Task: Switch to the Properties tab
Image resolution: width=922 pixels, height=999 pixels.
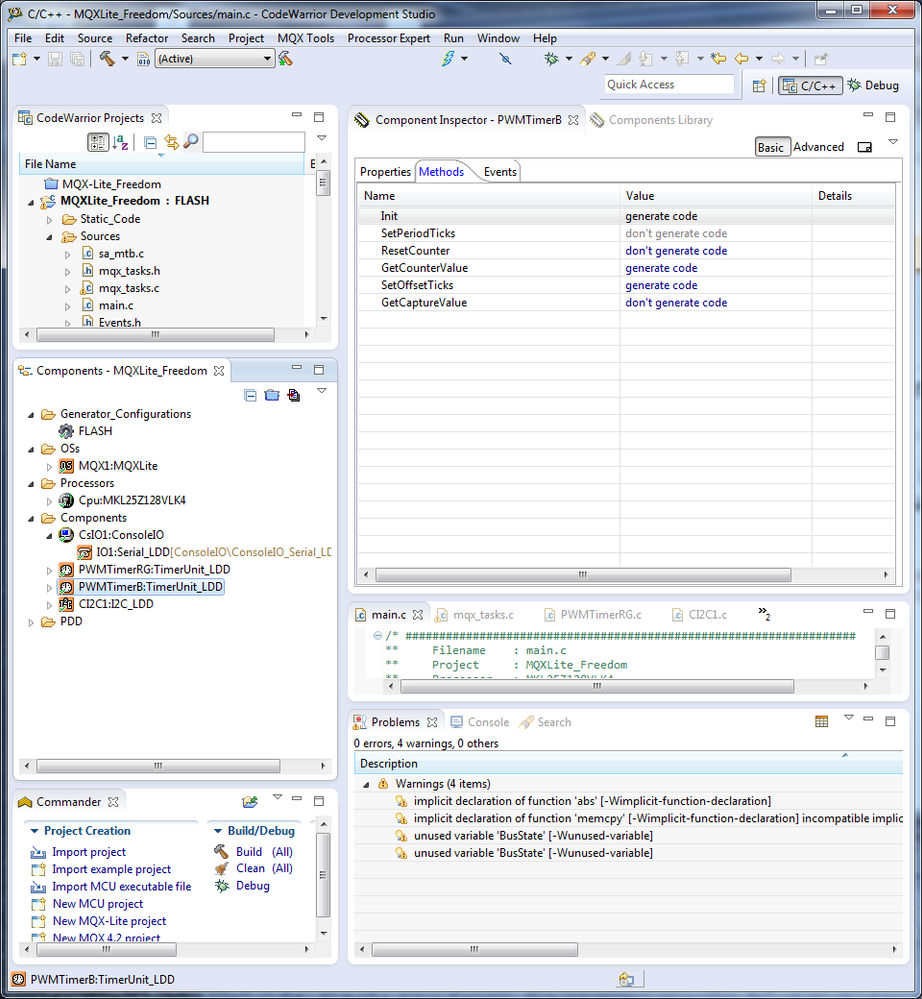Action: [x=385, y=172]
